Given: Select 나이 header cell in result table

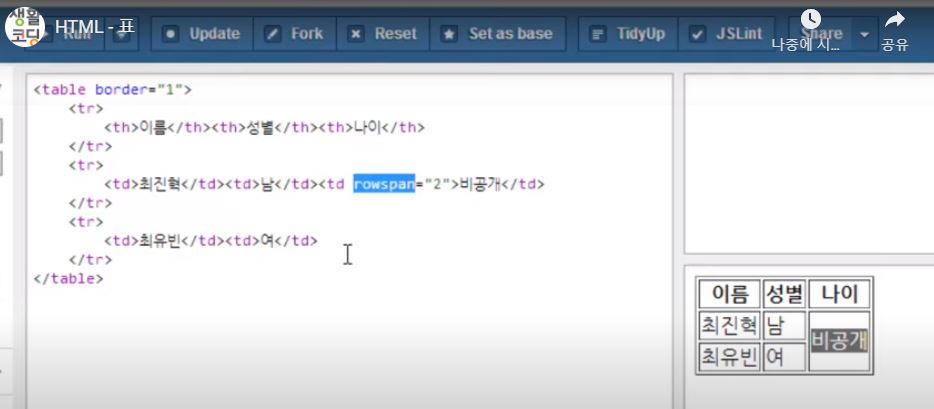Looking at the screenshot, I should [x=839, y=294].
